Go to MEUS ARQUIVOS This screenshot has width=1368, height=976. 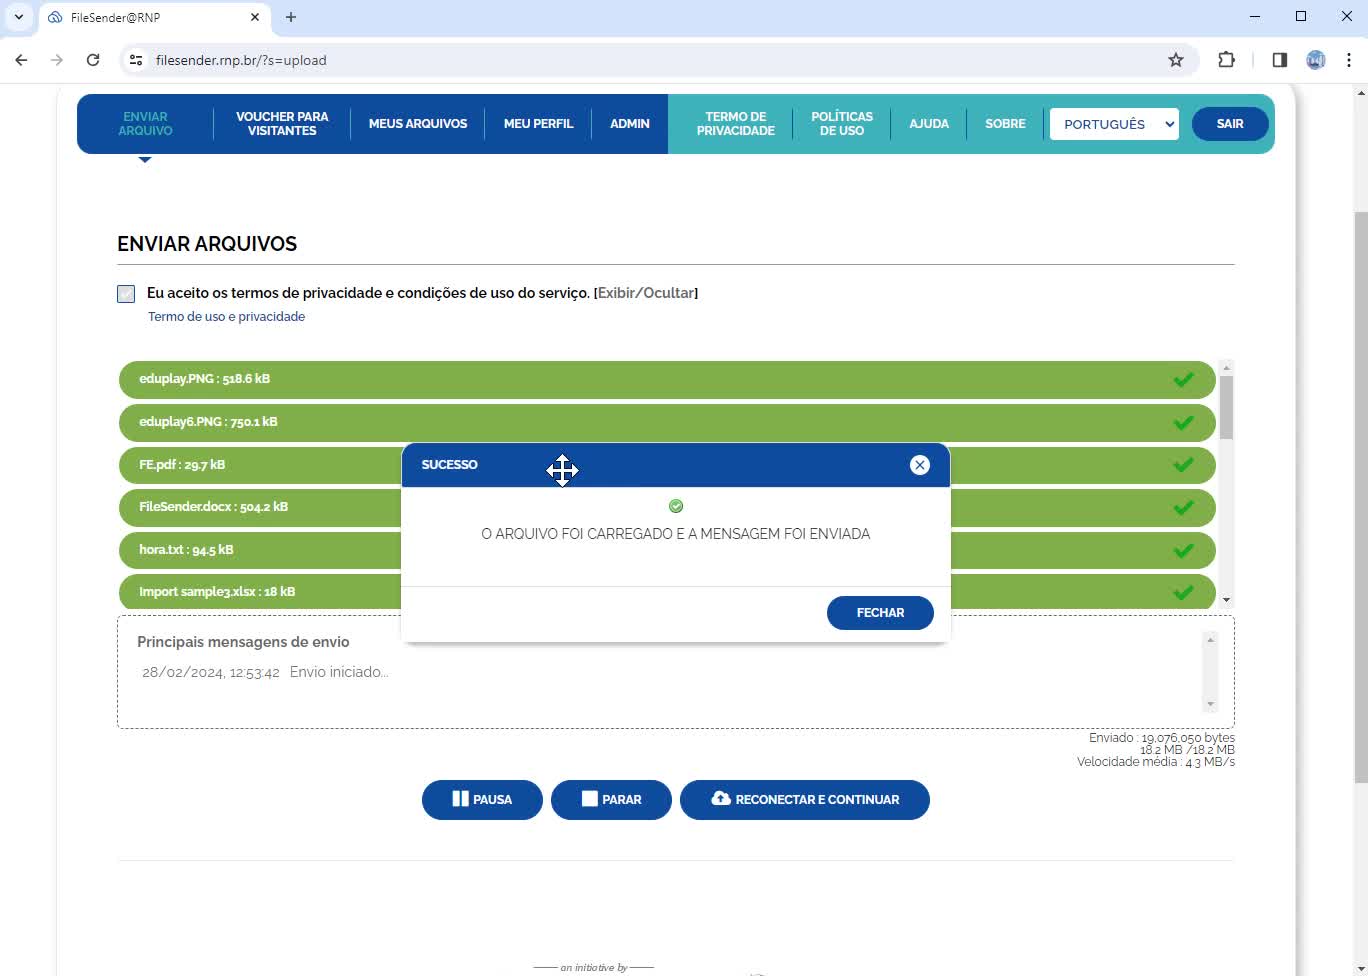(418, 124)
